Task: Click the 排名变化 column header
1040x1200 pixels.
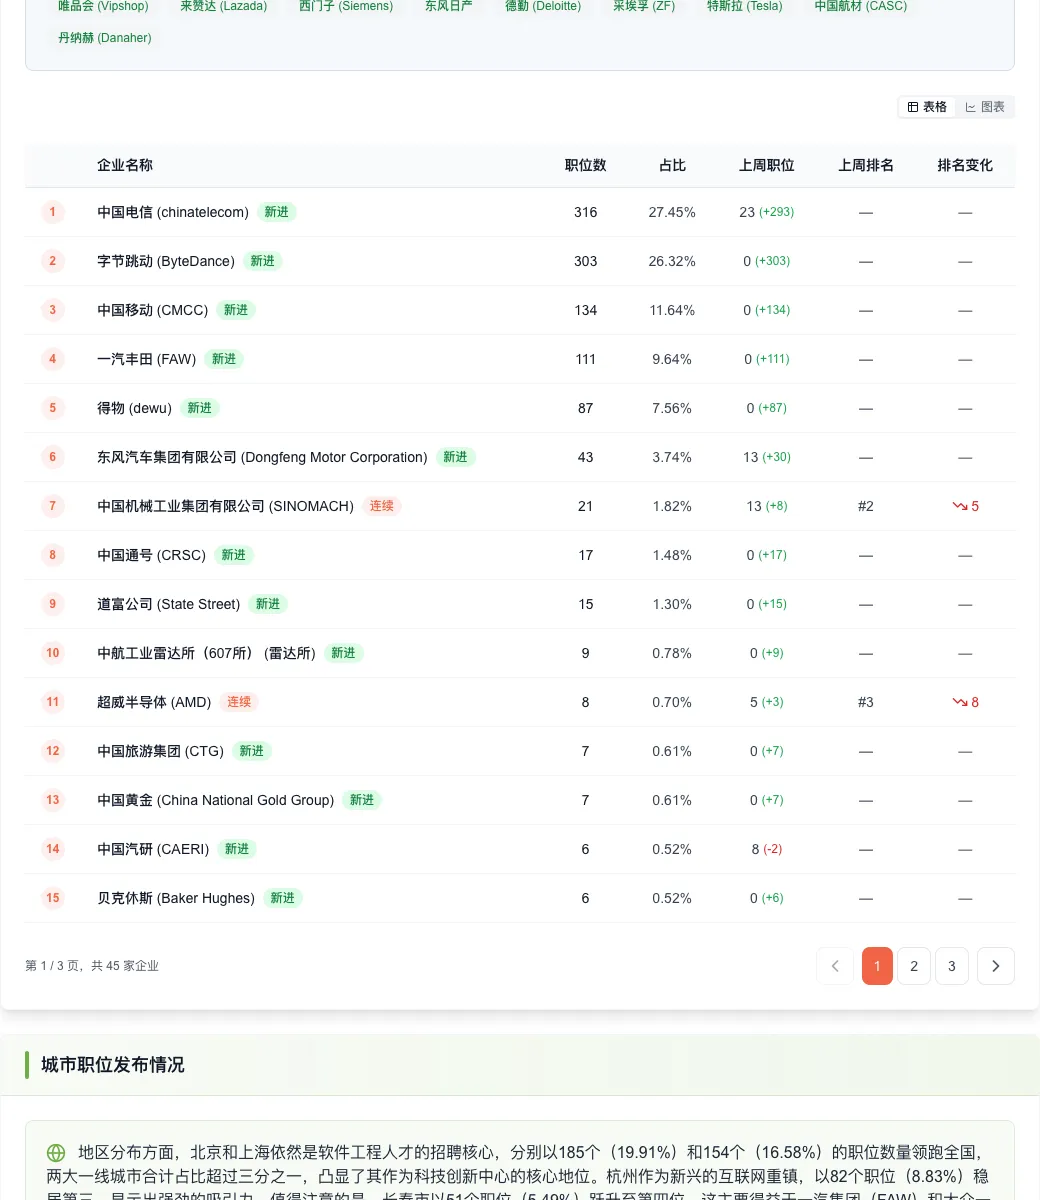Action: (x=965, y=165)
